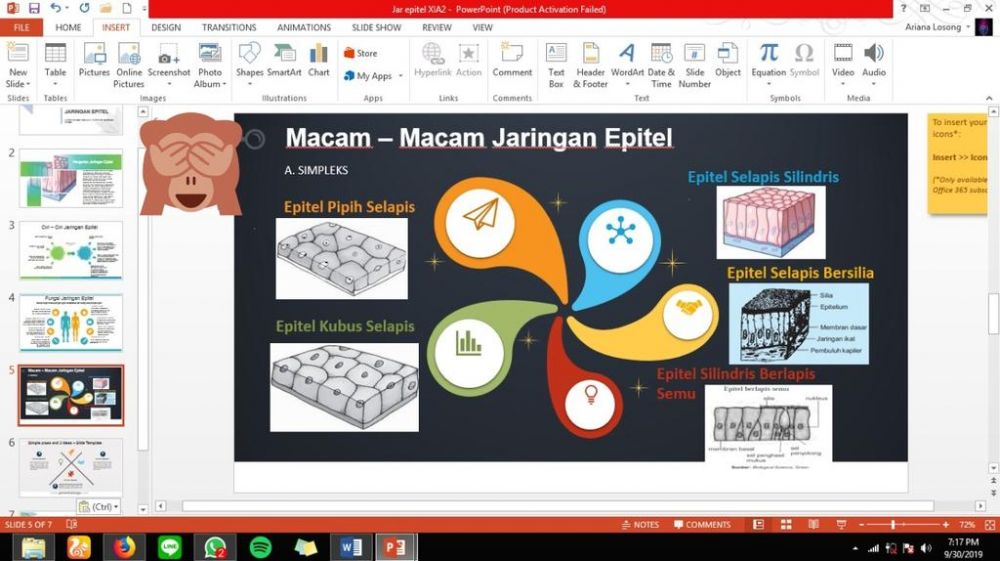Open the REVIEW tab
This screenshot has height=561, width=1000.
coord(437,27)
